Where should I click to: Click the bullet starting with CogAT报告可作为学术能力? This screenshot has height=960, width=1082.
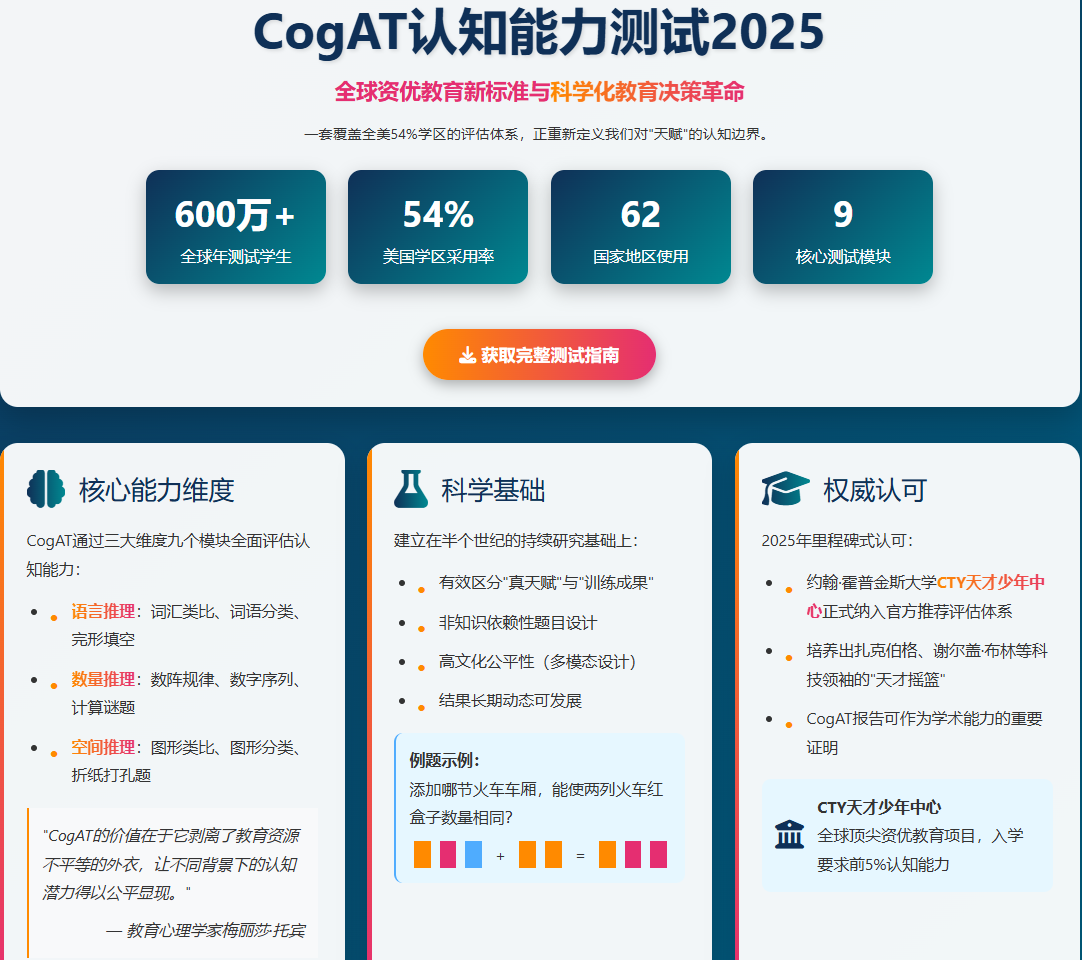(x=924, y=733)
